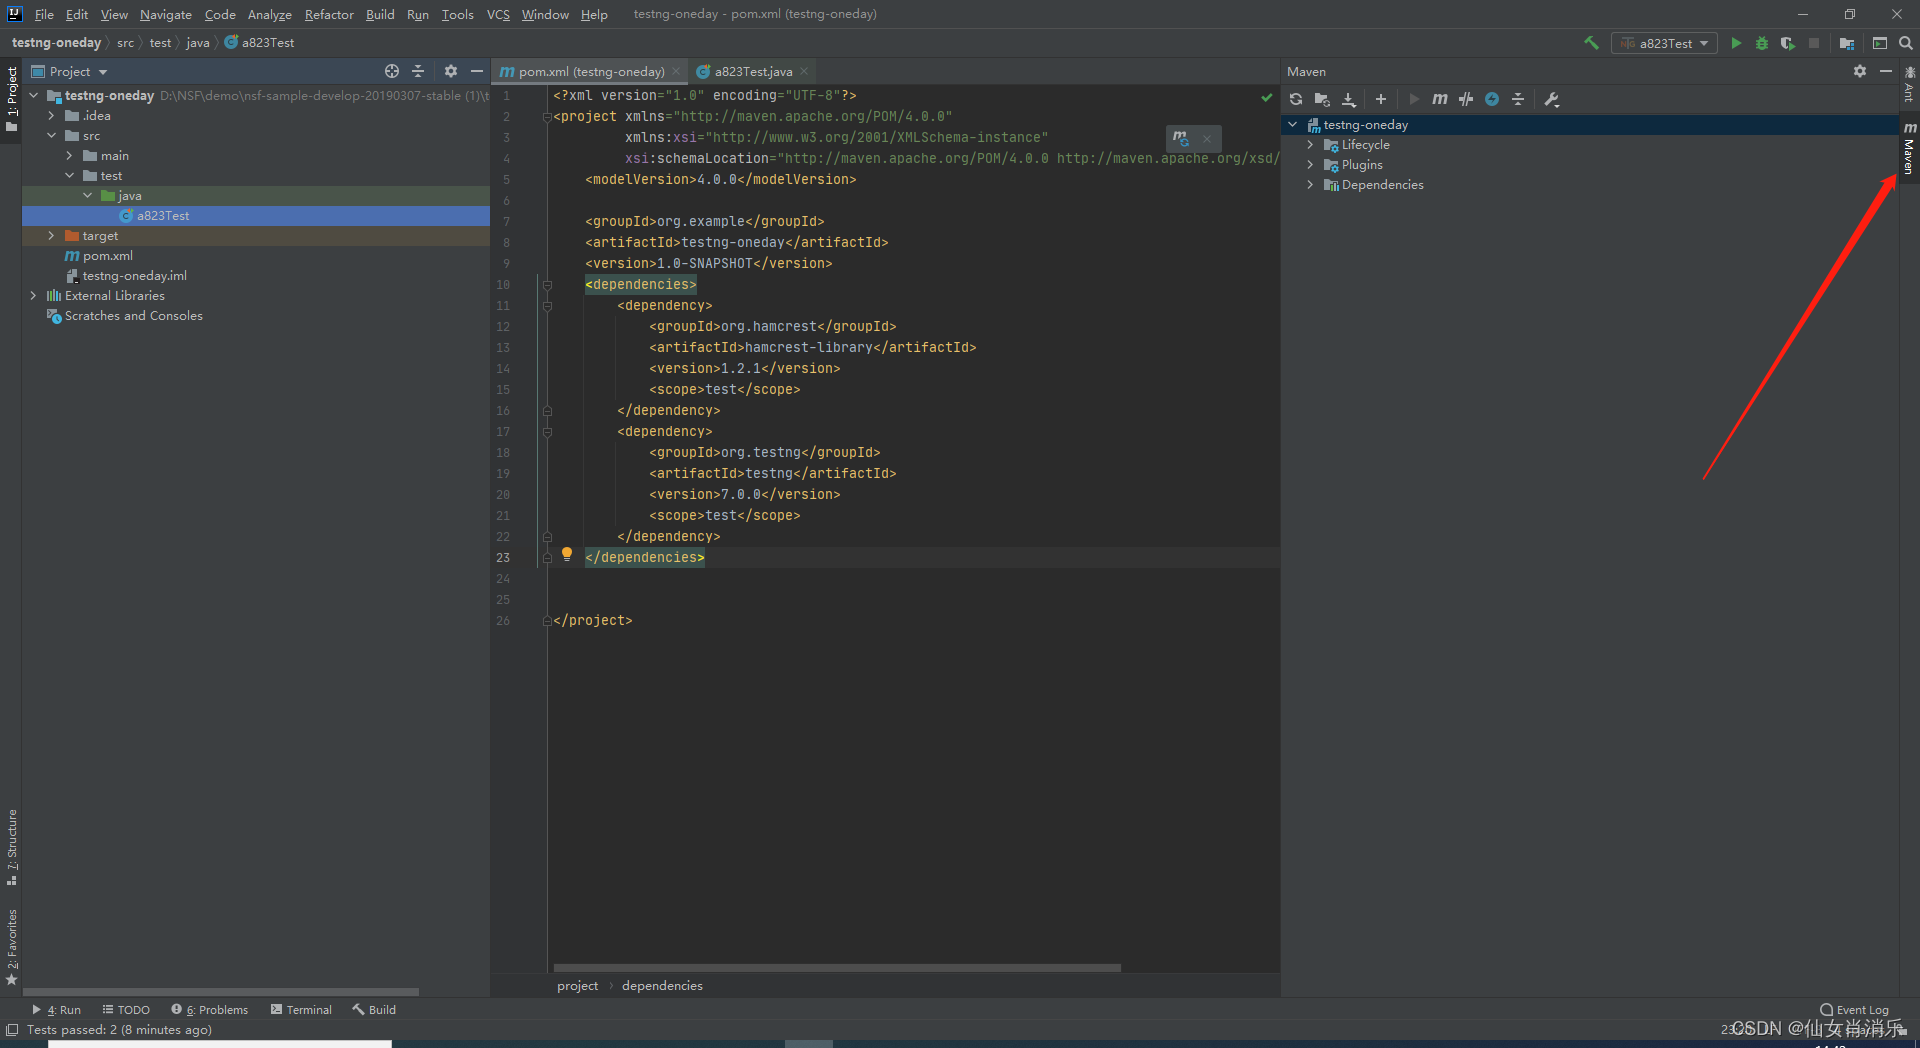Click the Load Maven Changes floating icon in editor
Image resolution: width=1920 pixels, height=1048 pixels.
click(1181, 138)
